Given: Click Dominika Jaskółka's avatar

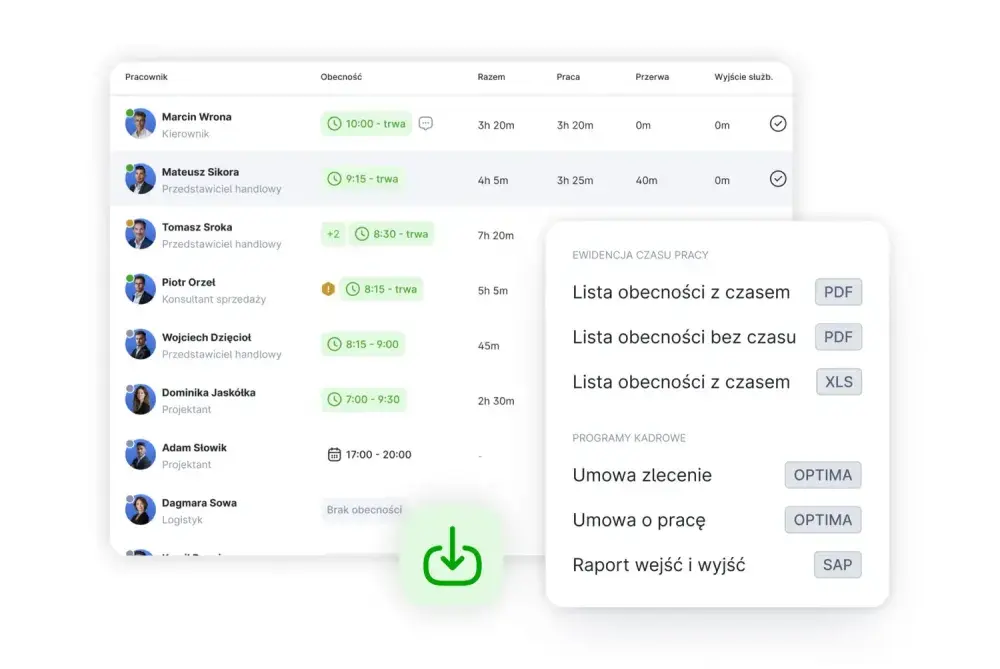Looking at the screenshot, I should click(140, 399).
